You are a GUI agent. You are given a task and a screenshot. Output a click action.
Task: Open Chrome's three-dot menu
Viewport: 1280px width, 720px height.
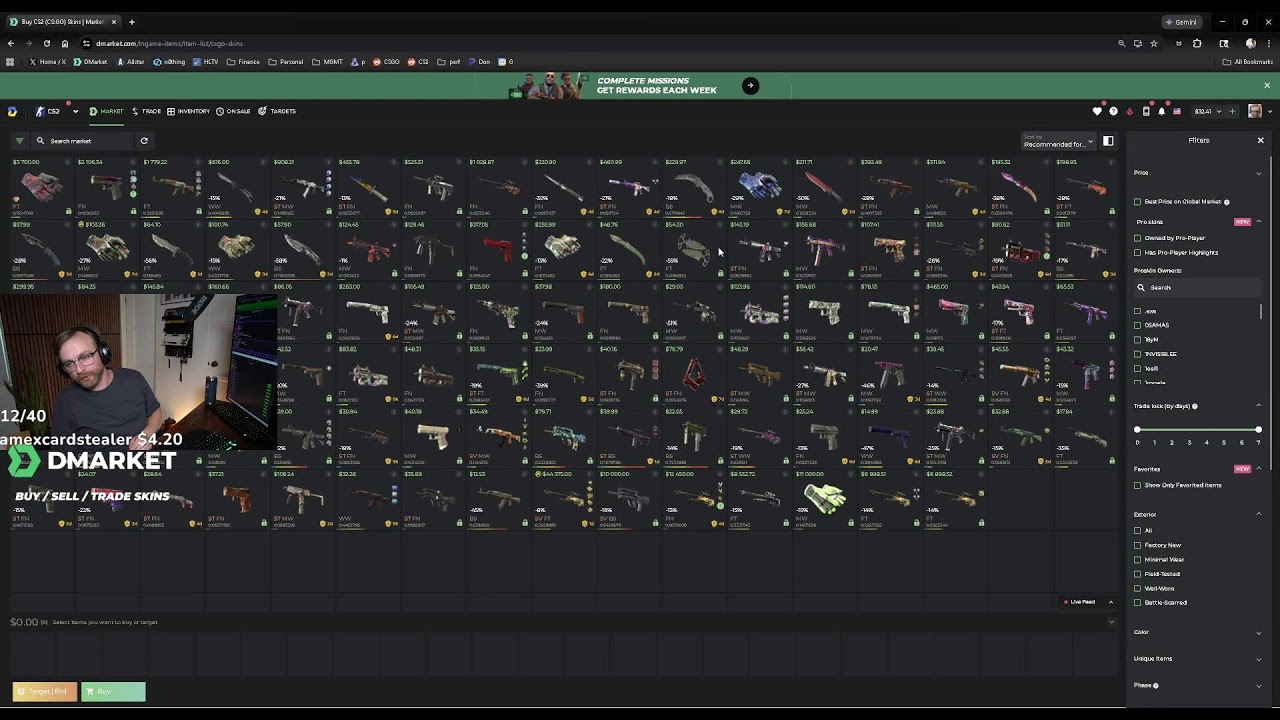click(x=1269, y=43)
